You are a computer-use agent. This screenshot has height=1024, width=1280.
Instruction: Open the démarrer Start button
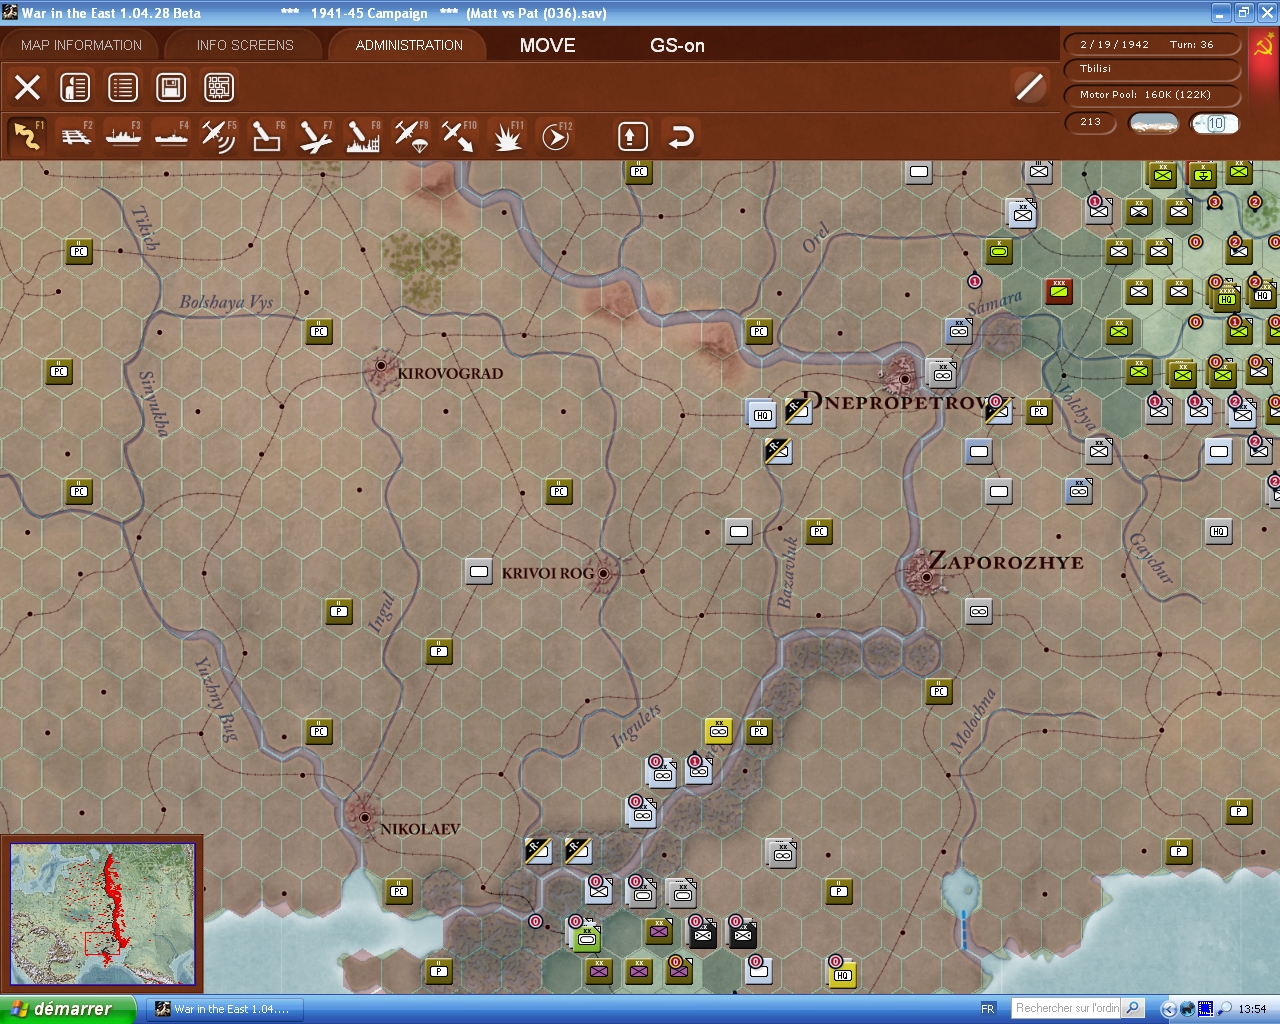(x=68, y=1009)
